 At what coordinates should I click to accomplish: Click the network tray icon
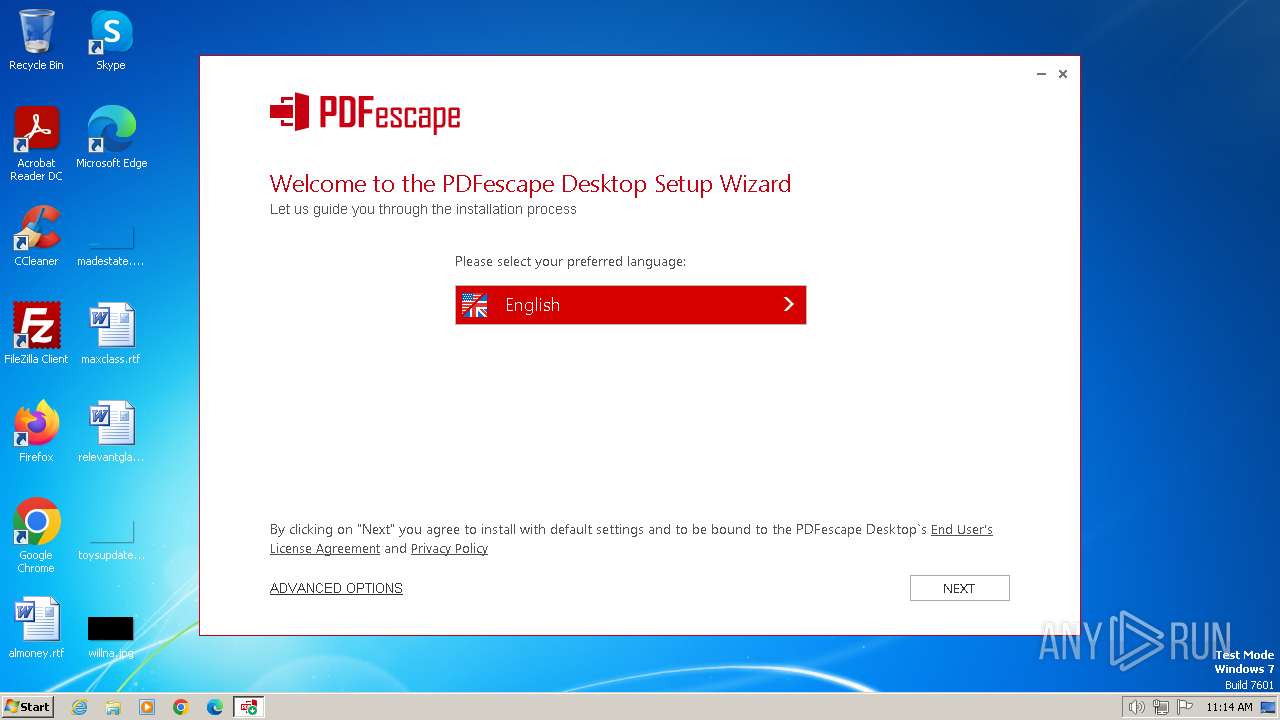pos(1161,707)
